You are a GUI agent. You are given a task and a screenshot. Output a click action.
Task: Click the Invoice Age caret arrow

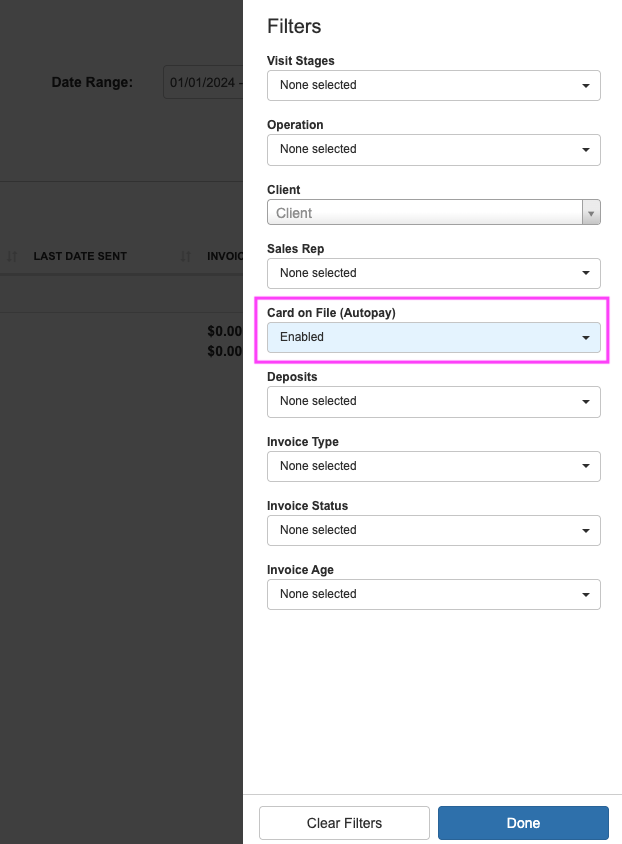click(x=586, y=595)
